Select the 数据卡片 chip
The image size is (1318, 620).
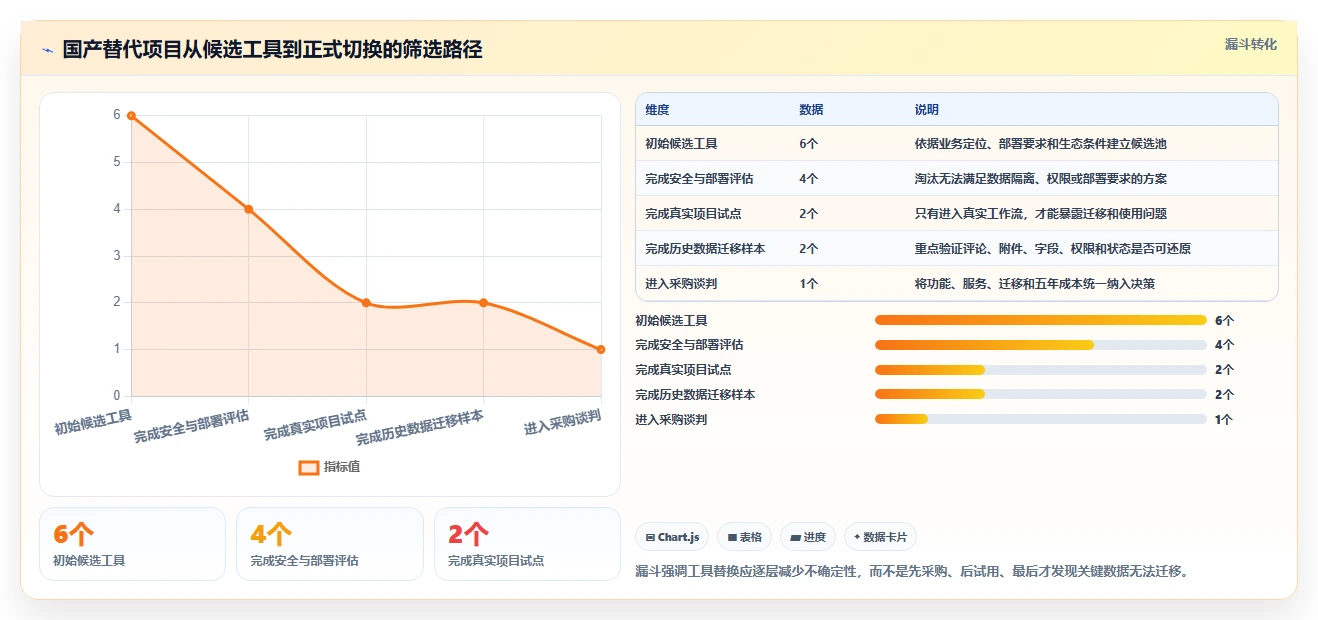880,537
